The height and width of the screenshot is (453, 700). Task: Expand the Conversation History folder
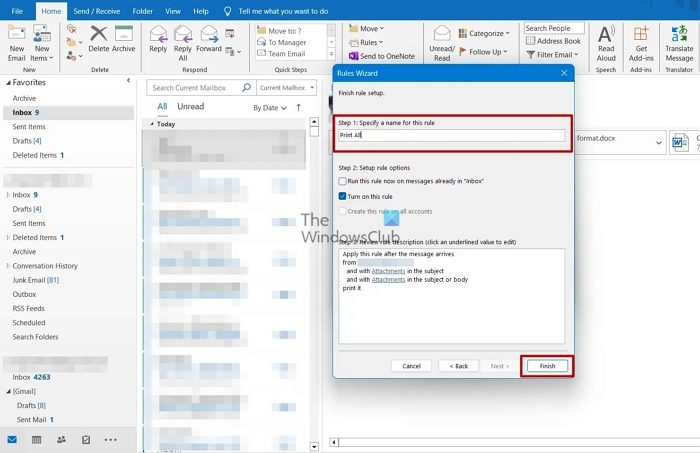click(8, 266)
